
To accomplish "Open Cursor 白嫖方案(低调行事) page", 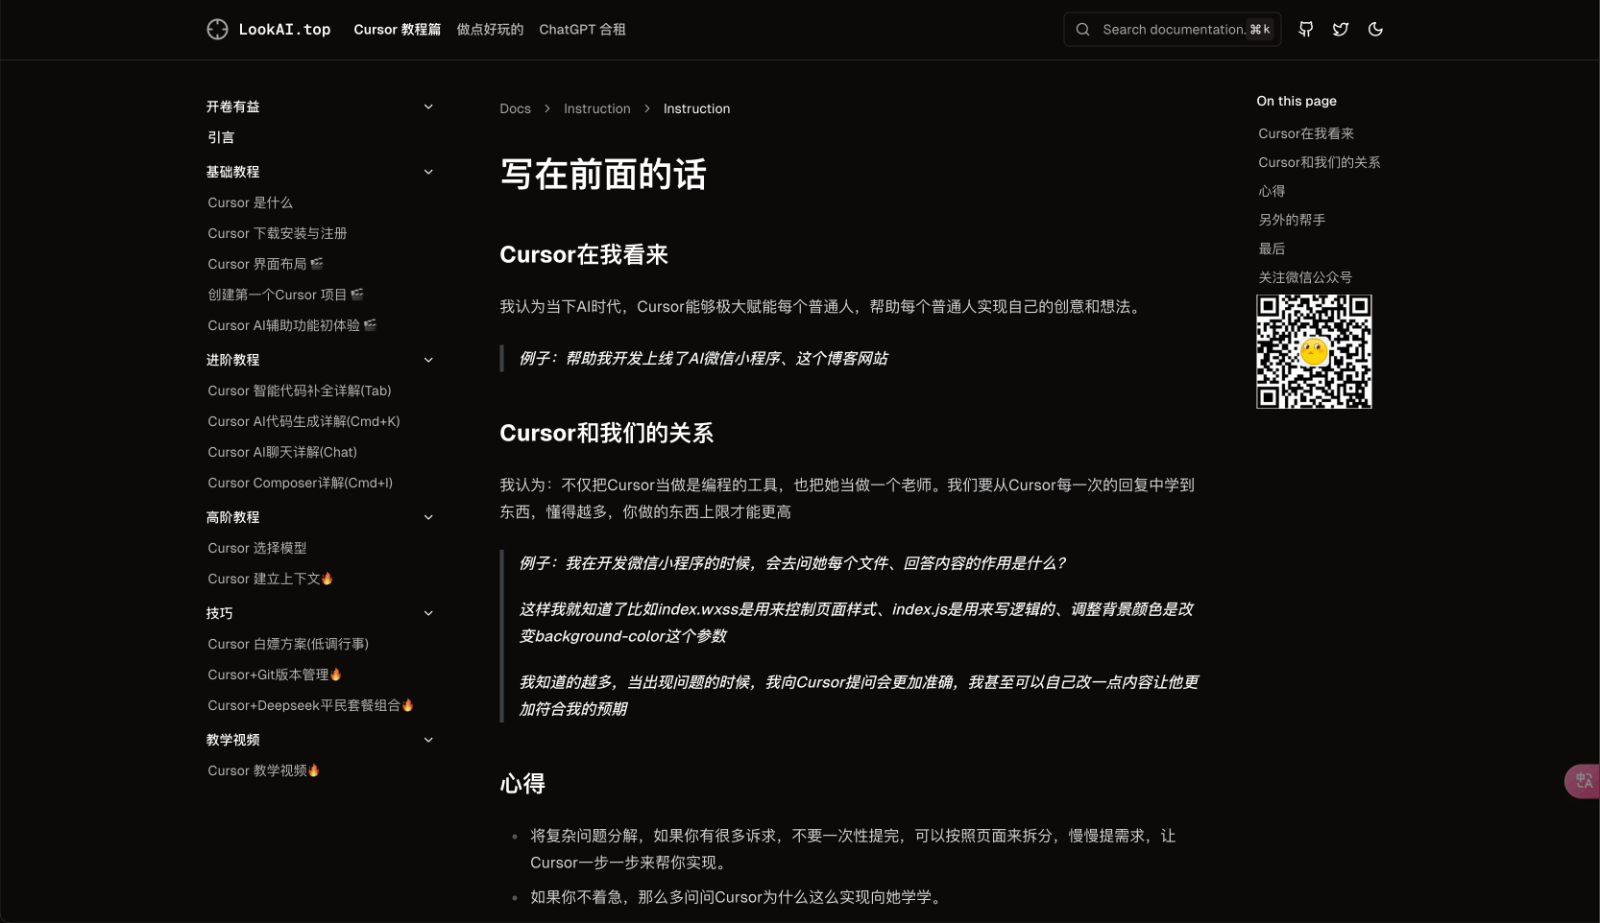I will click(x=288, y=644).
